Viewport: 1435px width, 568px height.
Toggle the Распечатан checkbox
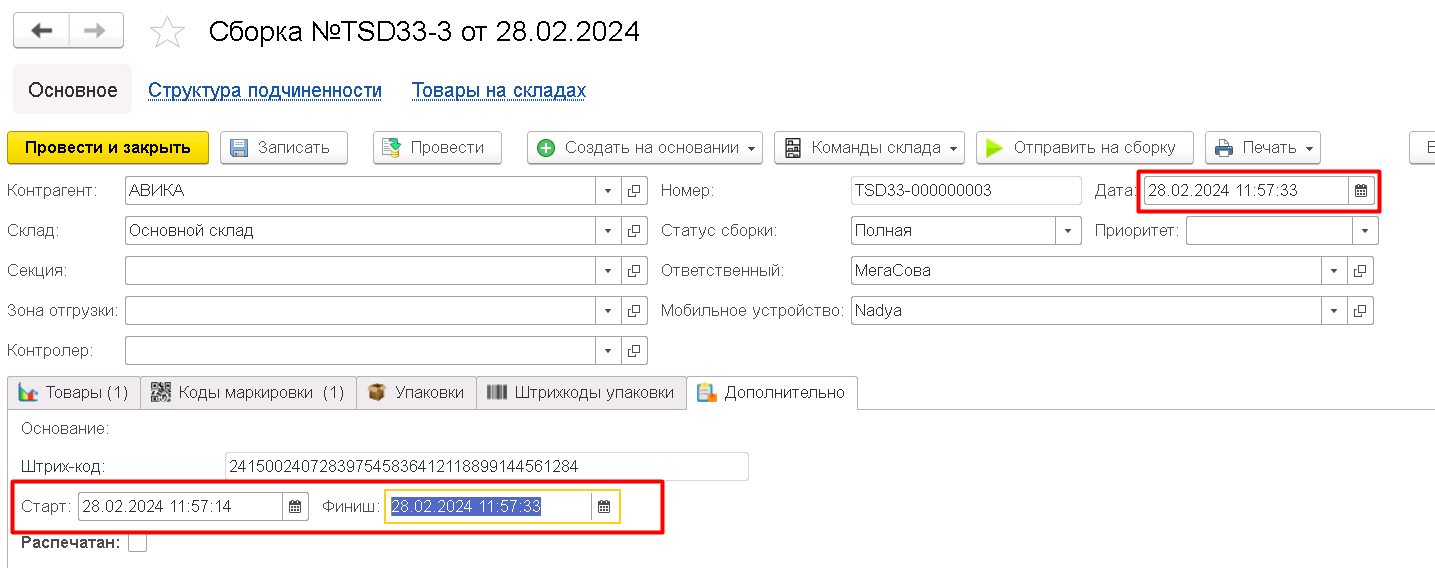pos(138,542)
